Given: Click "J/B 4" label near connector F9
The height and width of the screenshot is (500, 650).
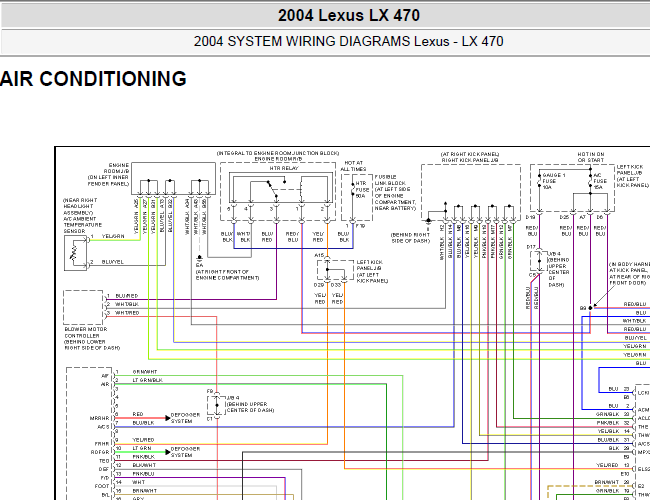Looking at the screenshot, I should pyautogui.click(x=233, y=398).
